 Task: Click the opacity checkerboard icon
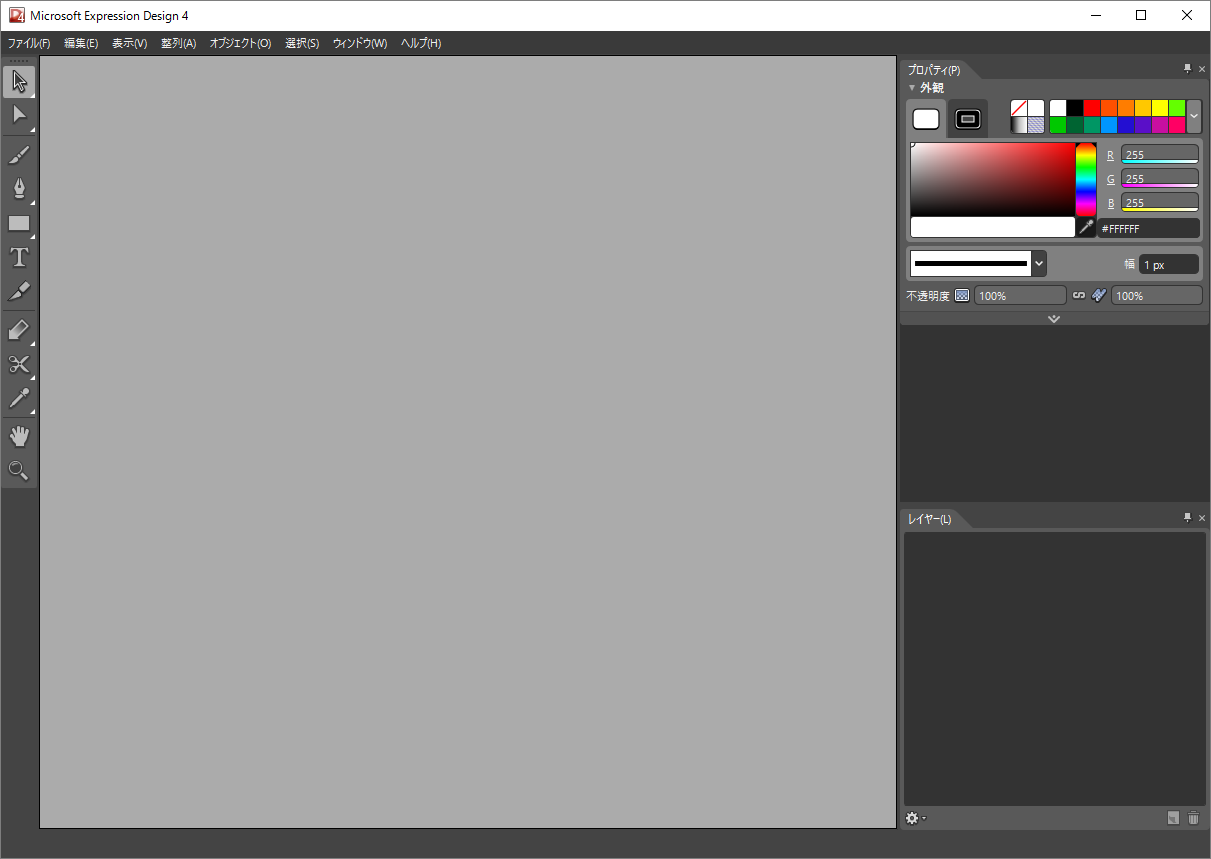click(x=962, y=296)
